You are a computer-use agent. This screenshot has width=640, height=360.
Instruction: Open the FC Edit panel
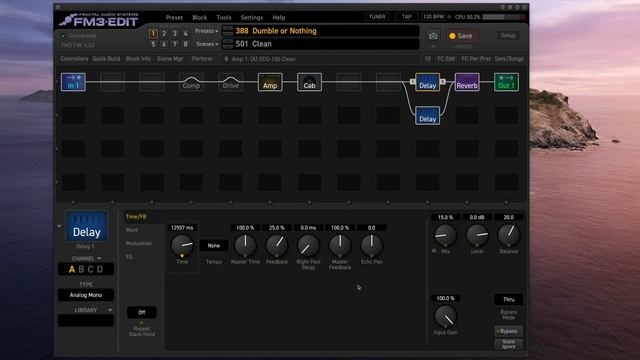pos(446,59)
